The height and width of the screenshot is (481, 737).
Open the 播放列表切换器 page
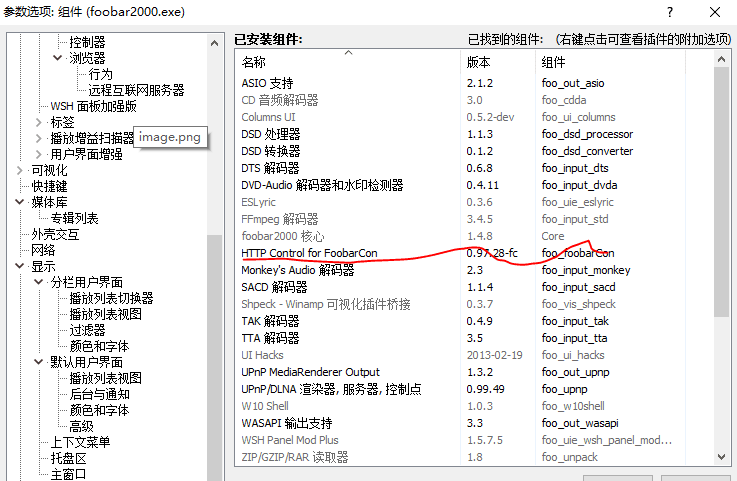click(x=111, y=298)
